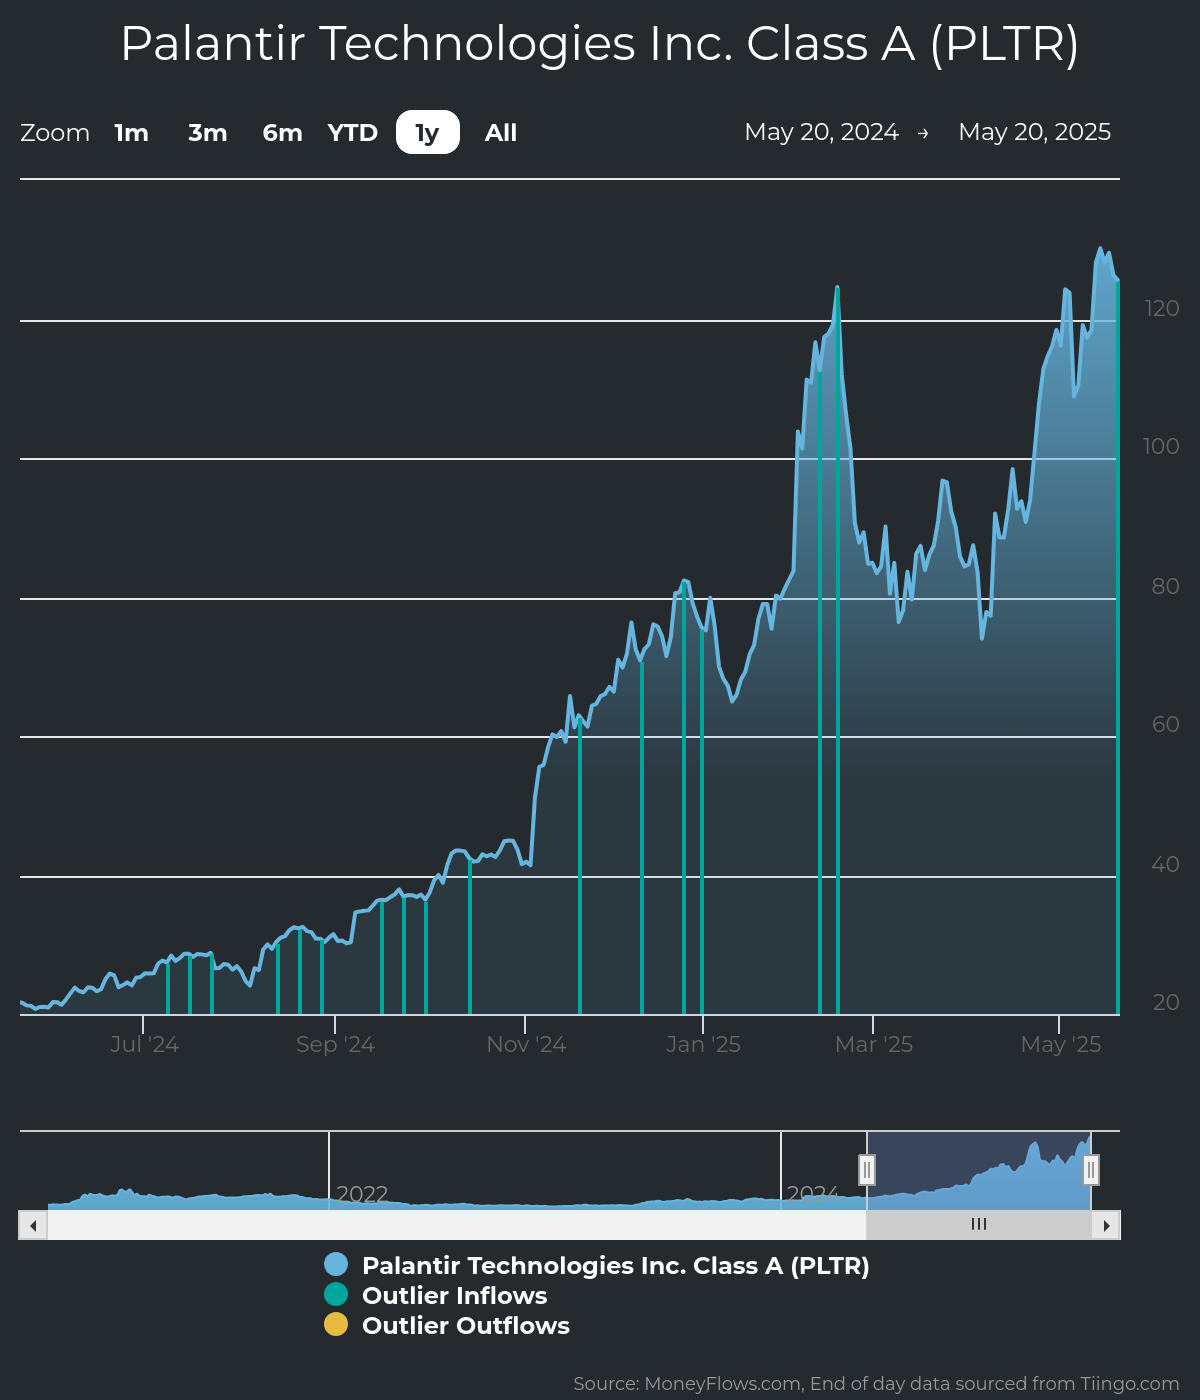Click the blue PLTR legend marker
1200x1400 pixels.
click(336, 1265)
